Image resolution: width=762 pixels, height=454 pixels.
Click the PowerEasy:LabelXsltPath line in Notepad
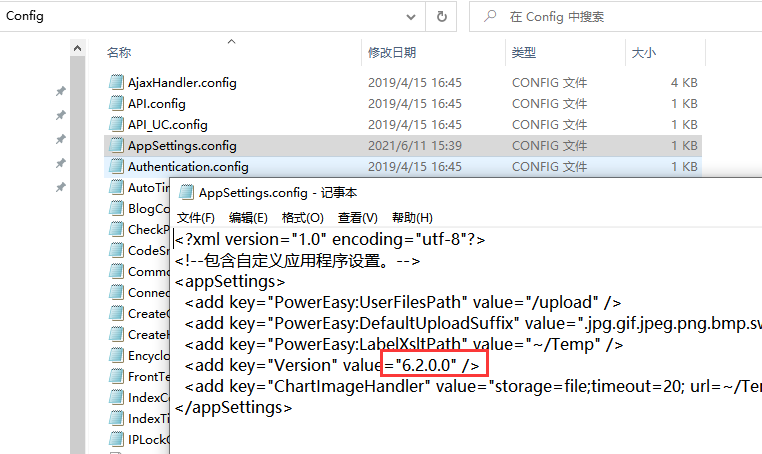click(404, 344)
